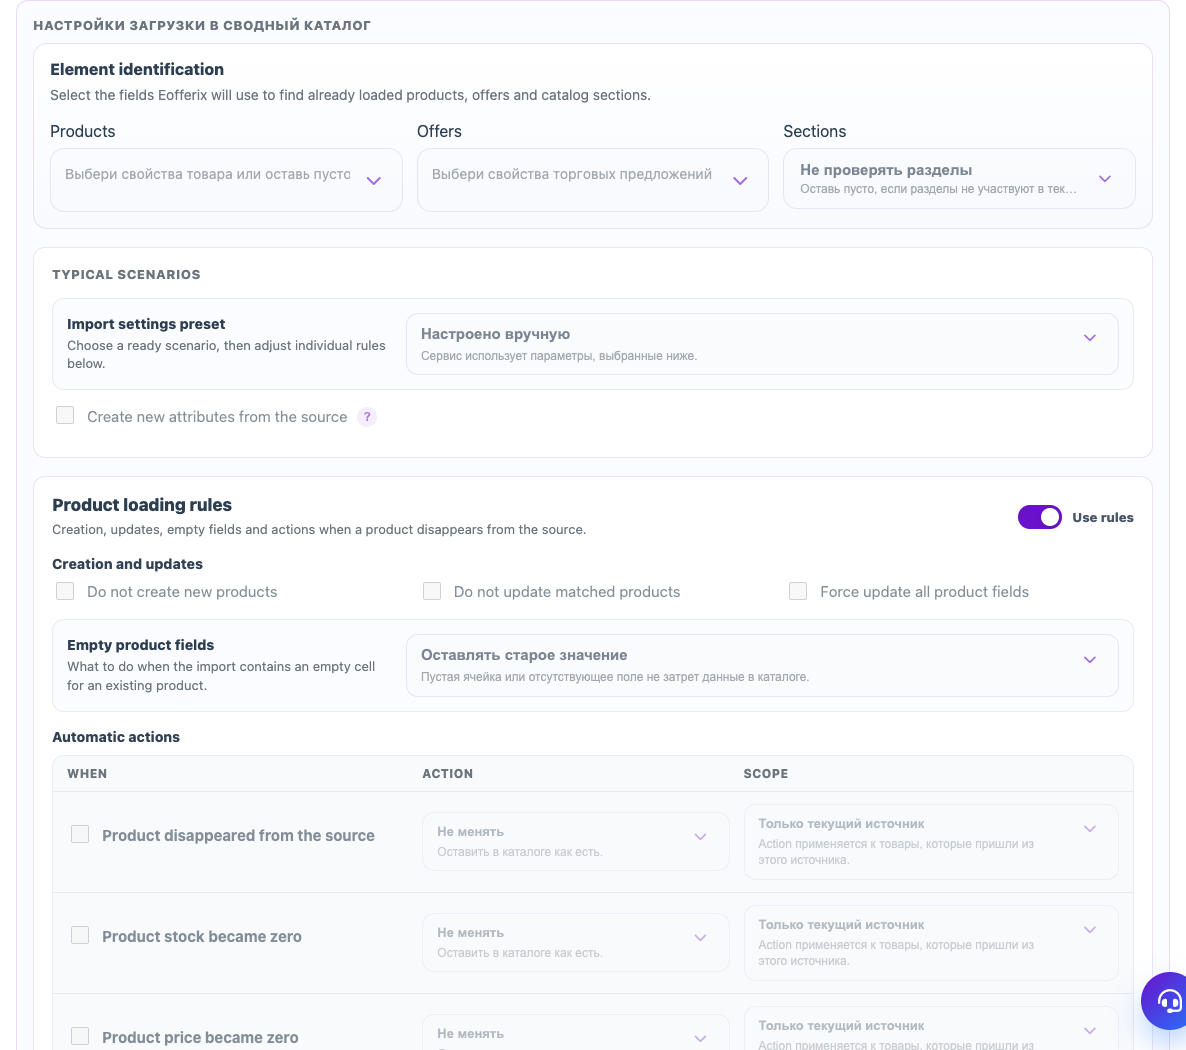Open the support chat headset icon
1186x1050 pixels.
1169,1001
